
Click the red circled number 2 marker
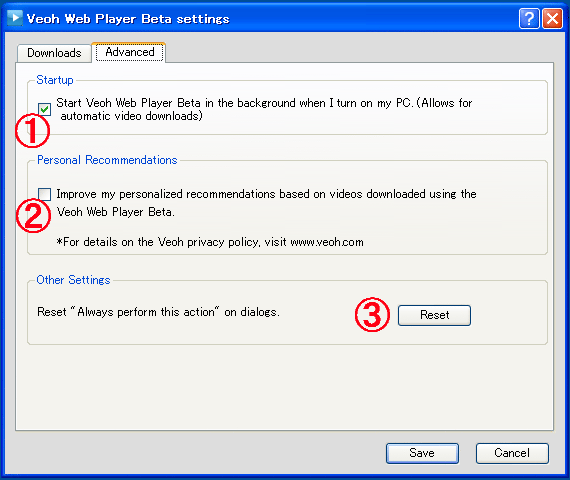coord(33,215)
